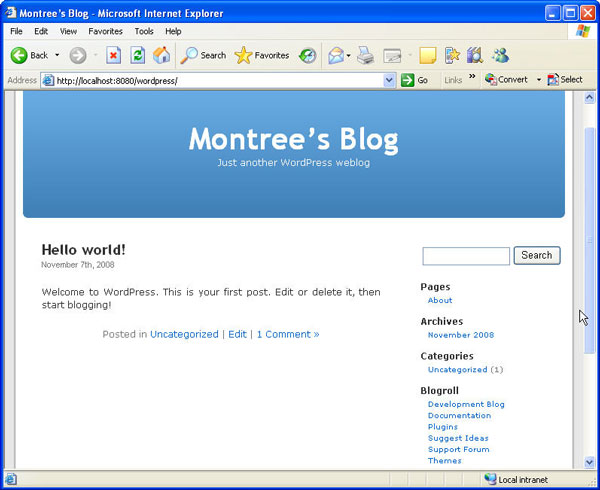This screenshot has height=490, width=600.
Task: Open the Favorites menu in menu bar
Action: tap(105, 31)
